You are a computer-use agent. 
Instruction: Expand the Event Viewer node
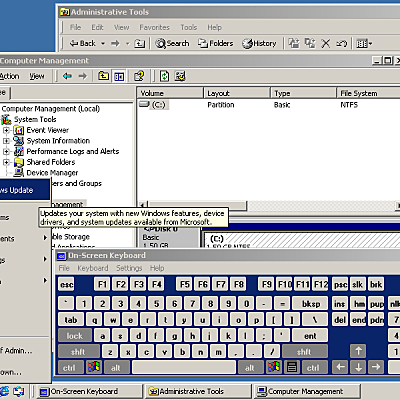click(x=6, y=130)
